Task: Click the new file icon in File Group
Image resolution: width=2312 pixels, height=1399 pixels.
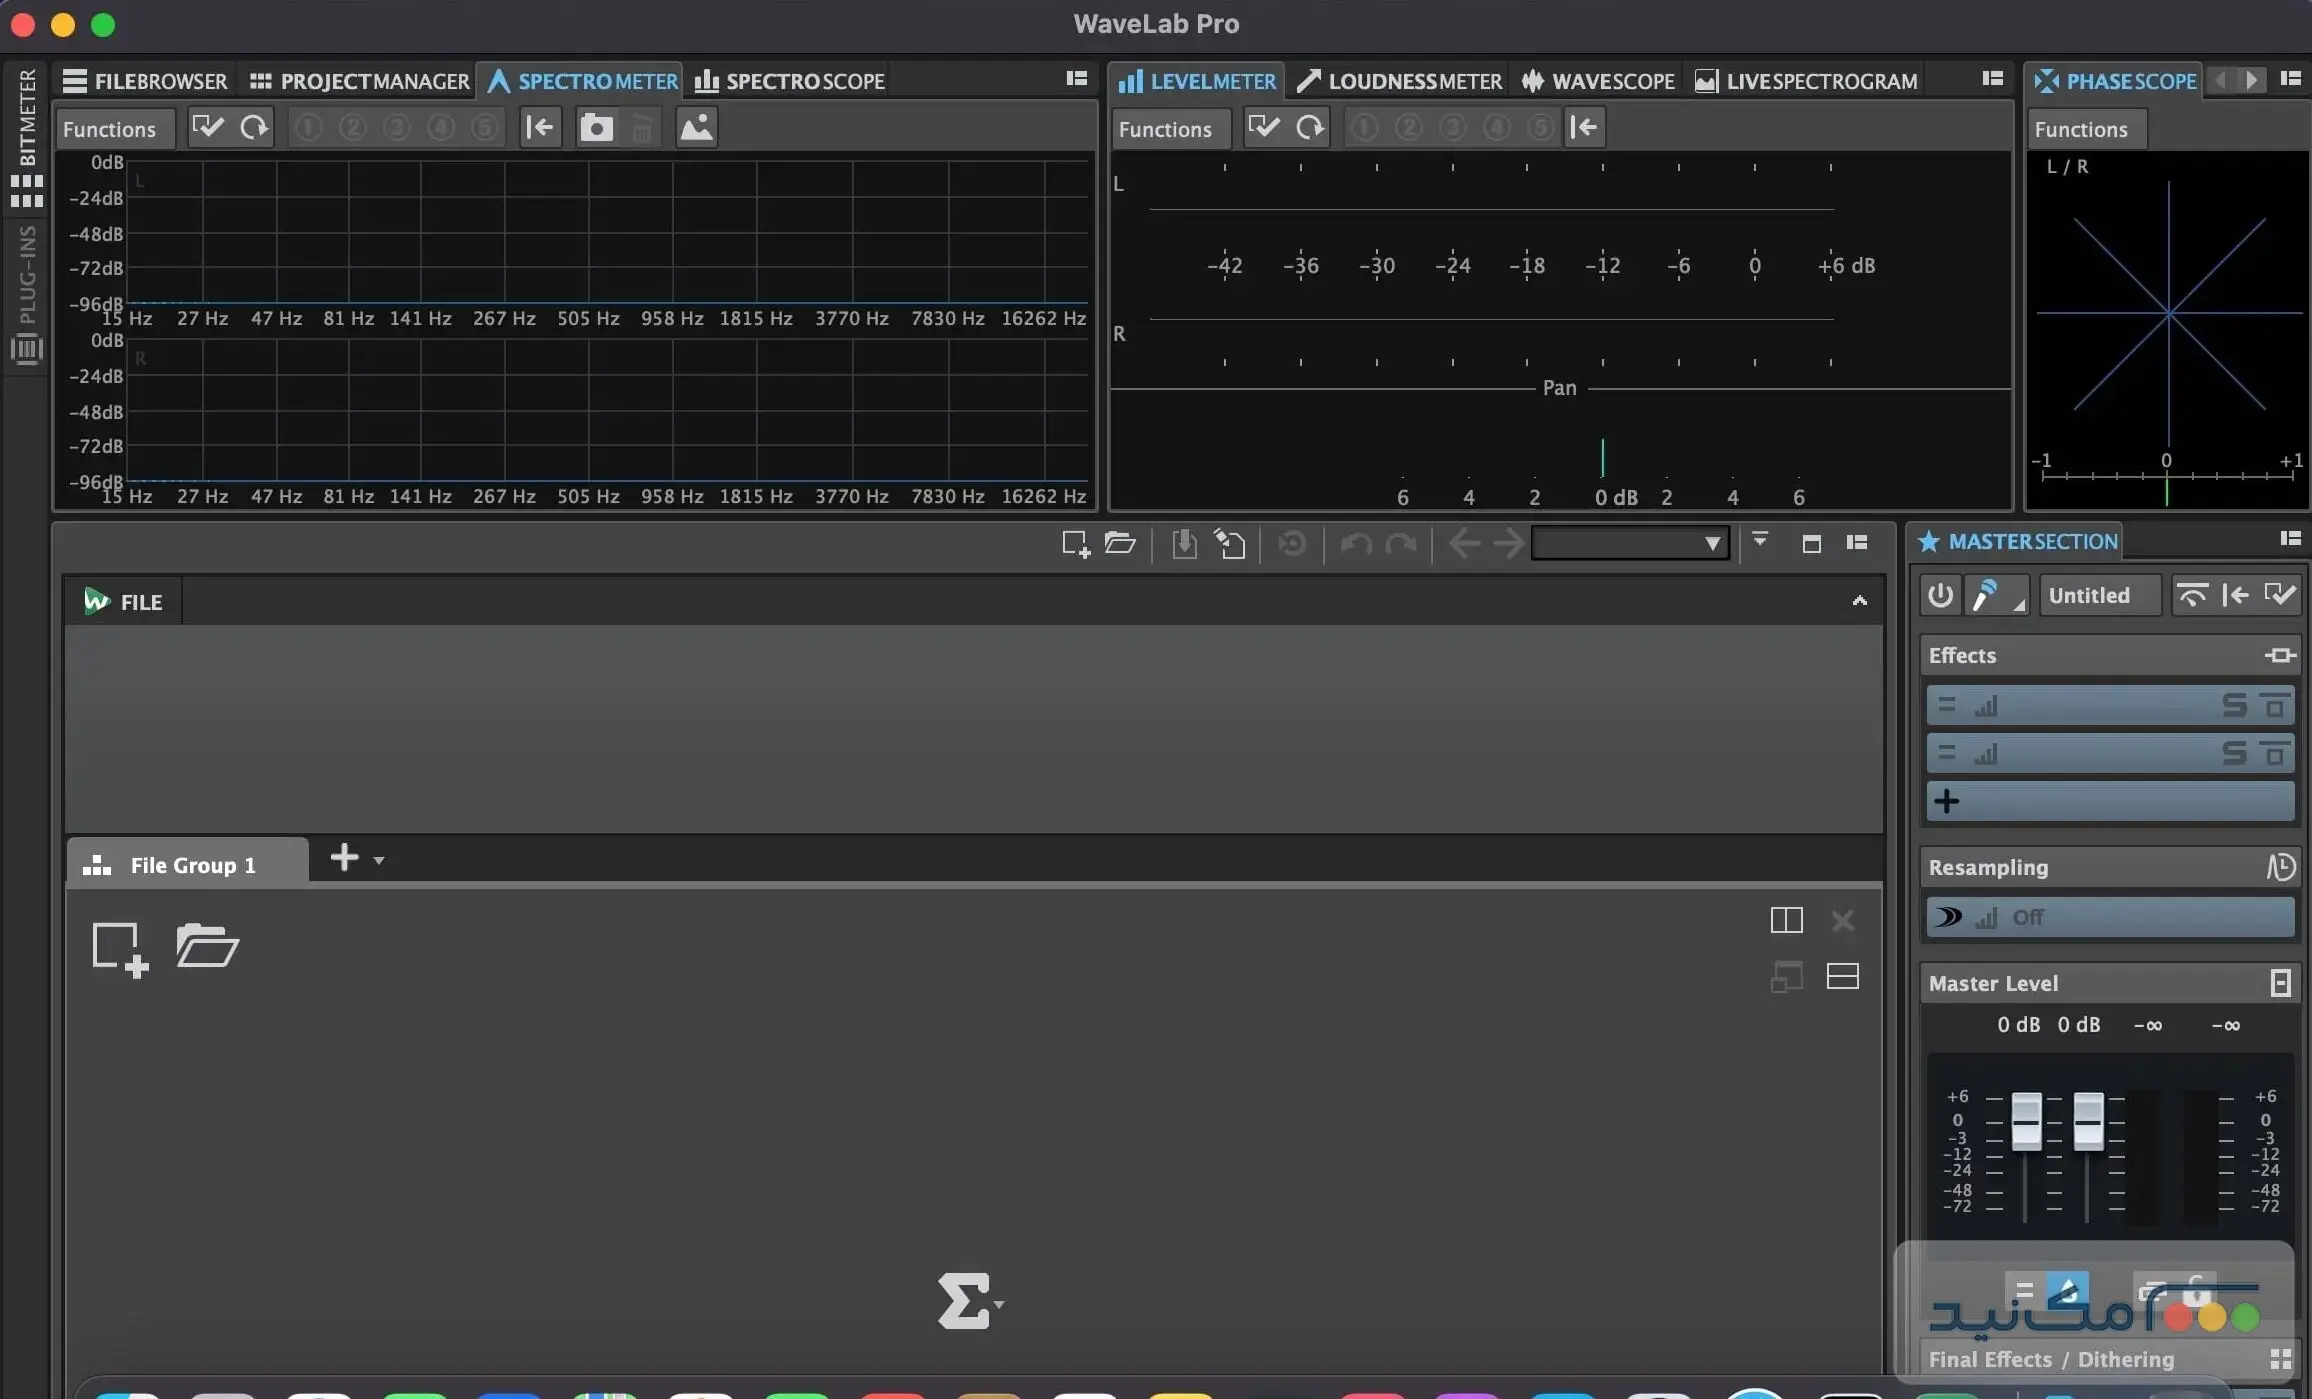Action: click(x=120, y=948)
